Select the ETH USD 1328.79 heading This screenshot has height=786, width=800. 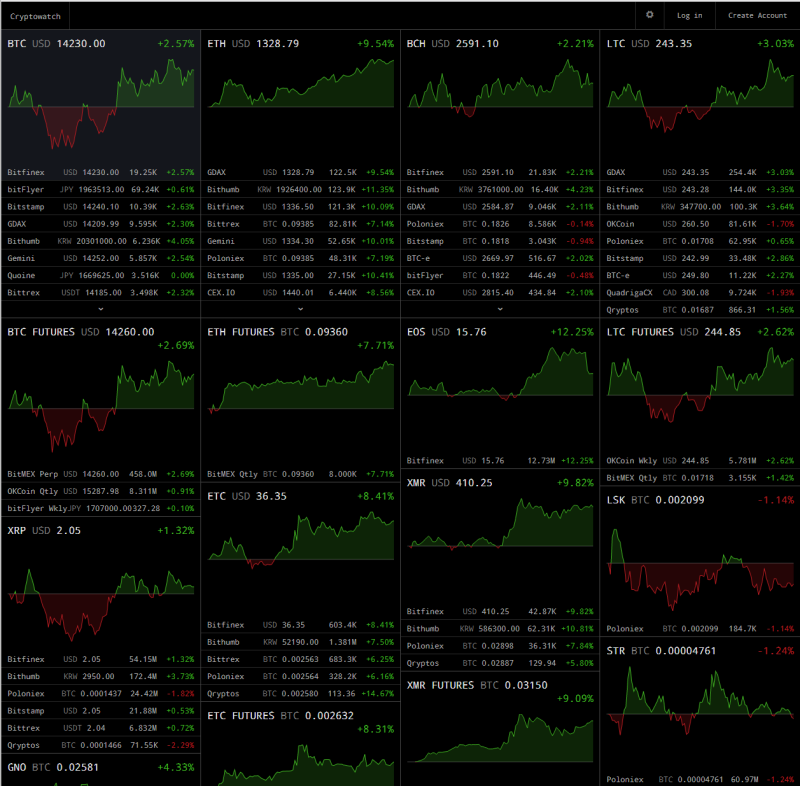tap(253, 43)
